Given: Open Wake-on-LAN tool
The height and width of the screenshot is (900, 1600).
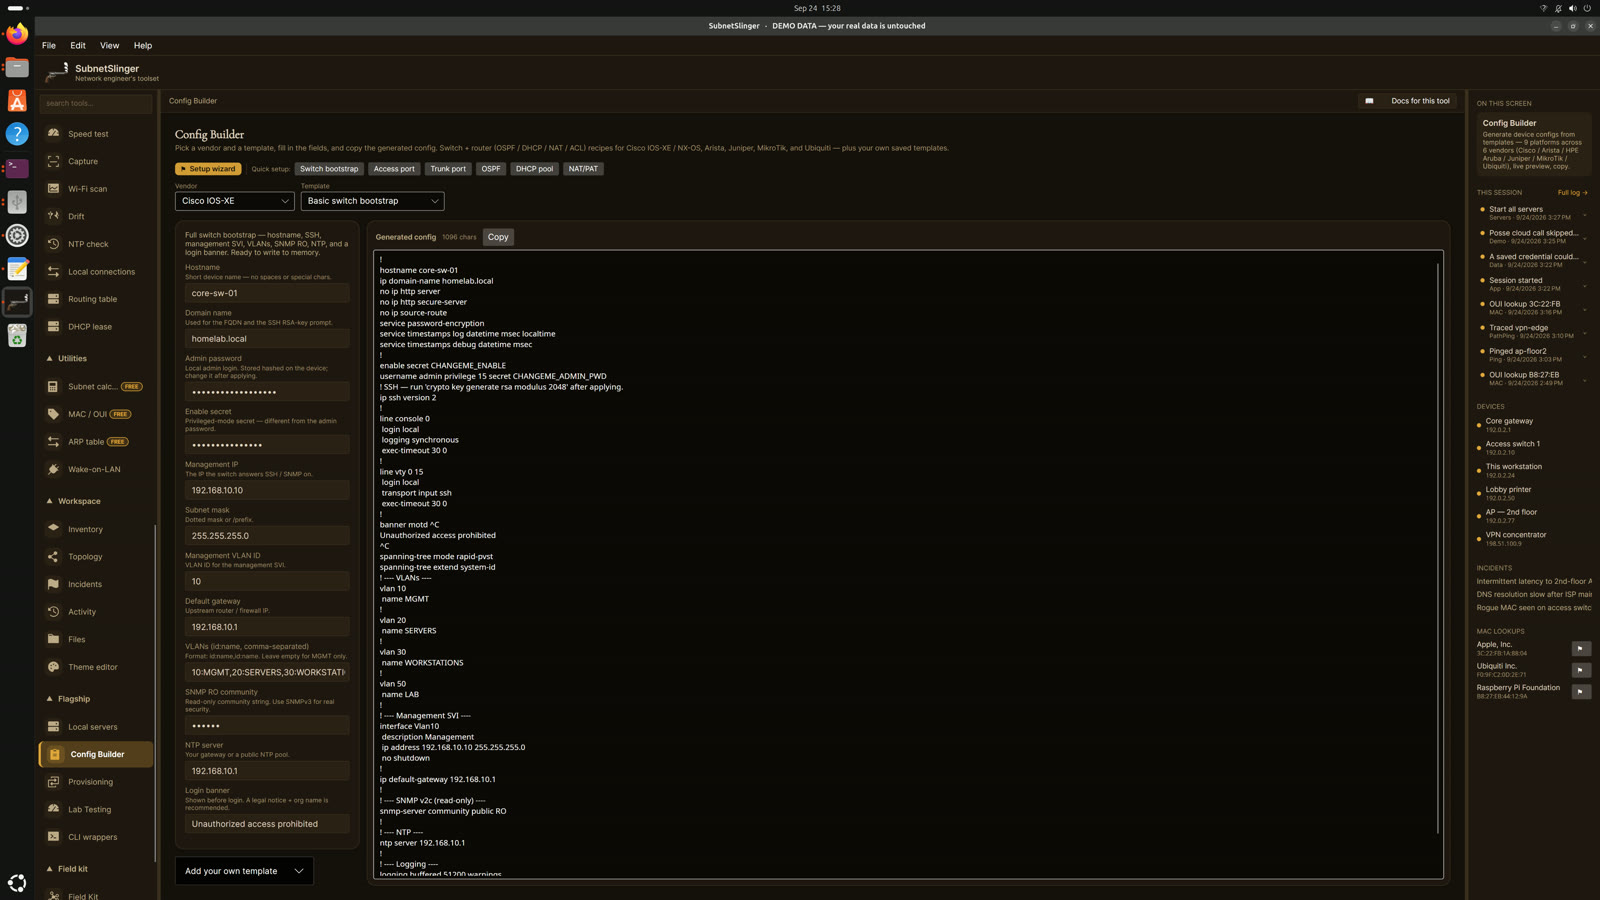Looking at the screenshot, I should tap(96, 469).
